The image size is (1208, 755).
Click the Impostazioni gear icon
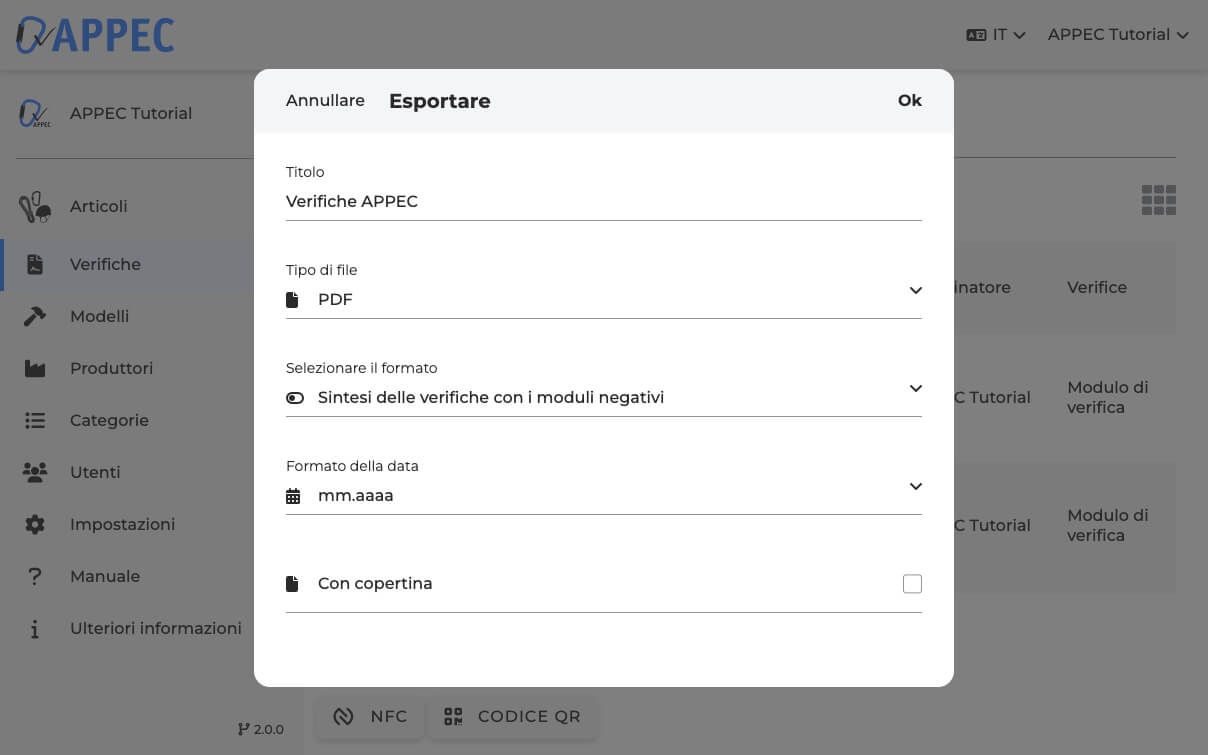tap(35, 525)
